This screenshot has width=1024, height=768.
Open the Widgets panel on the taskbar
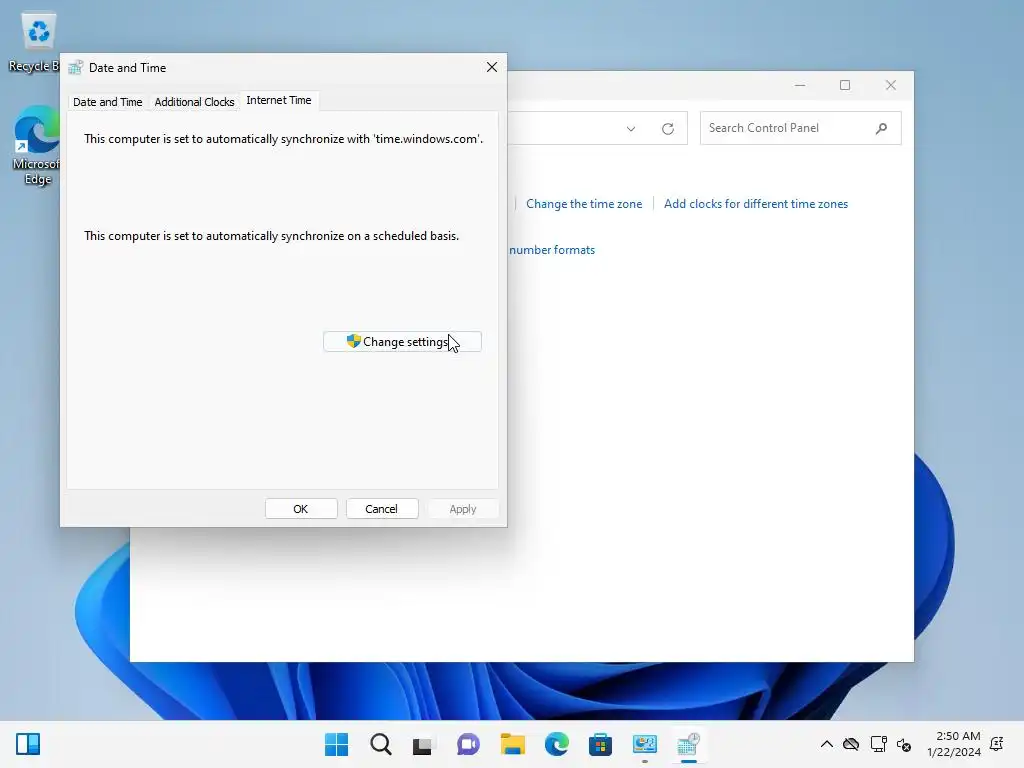[x=28, y=744]
